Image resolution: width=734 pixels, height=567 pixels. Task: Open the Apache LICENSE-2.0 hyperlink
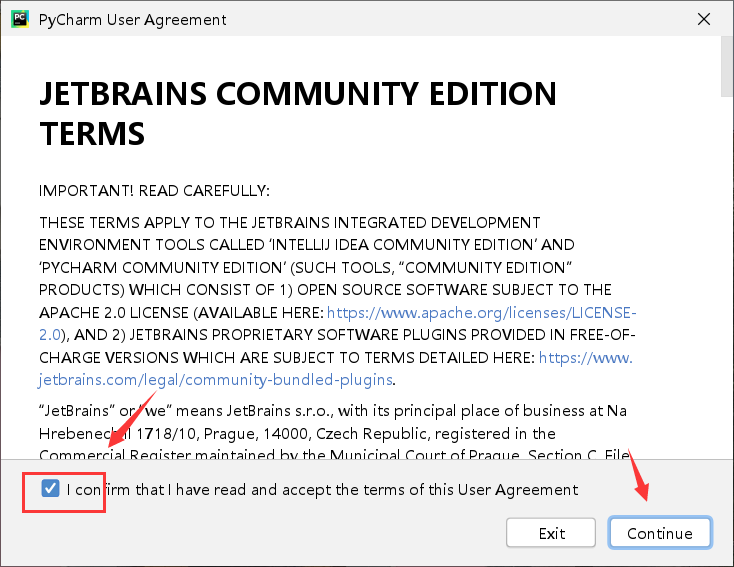tap(481, 312)
